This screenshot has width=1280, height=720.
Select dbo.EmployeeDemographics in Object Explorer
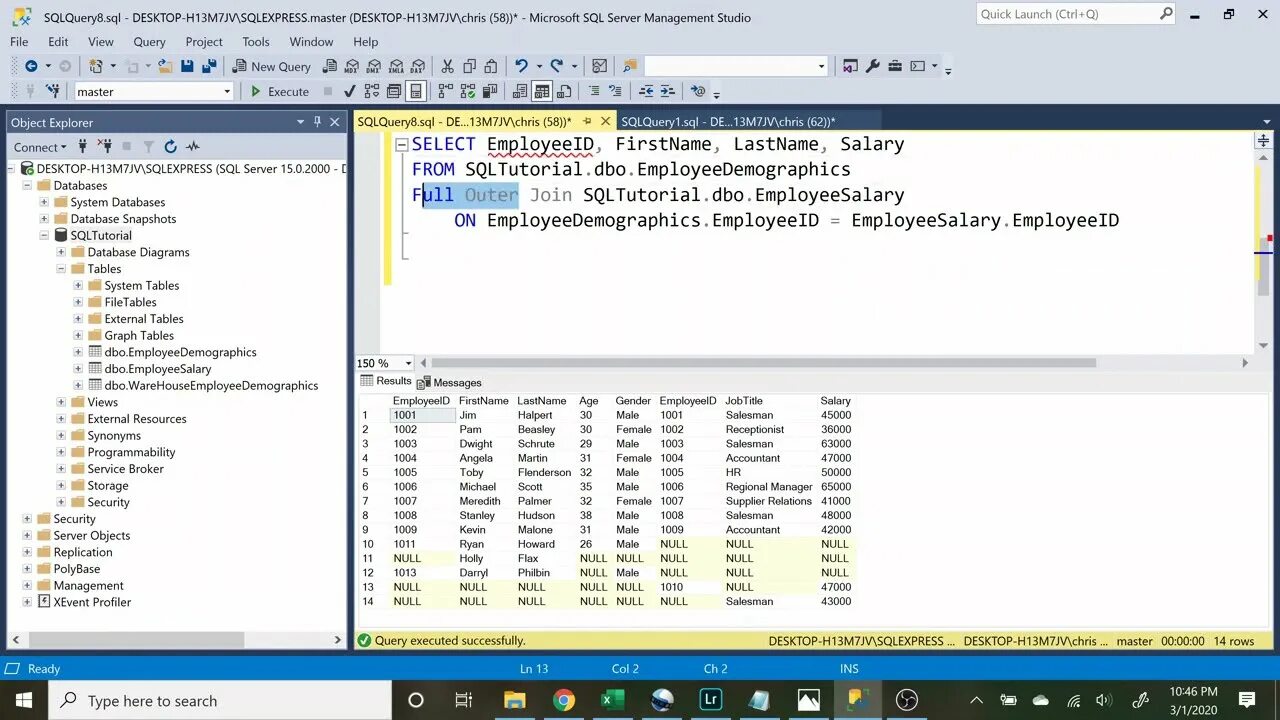180,352
